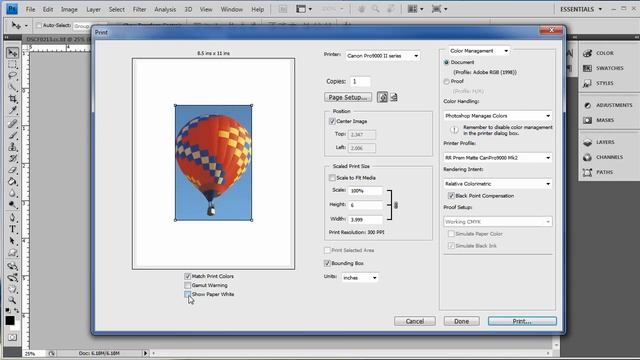640x360 pixels.
Task: Click the Print... button
Action: point(522,321)
